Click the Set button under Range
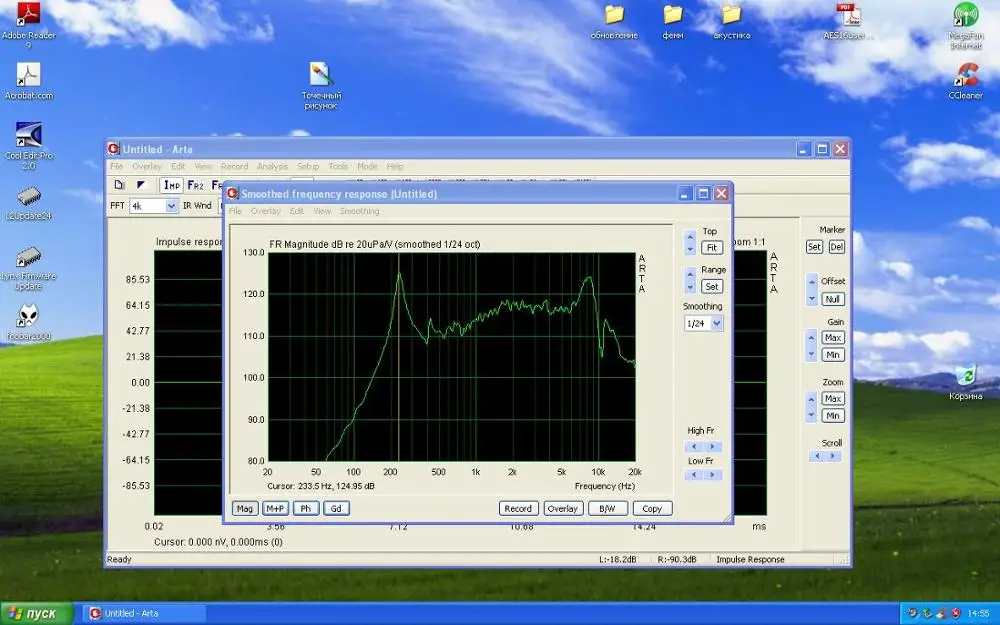 click(x=712, y=286)
